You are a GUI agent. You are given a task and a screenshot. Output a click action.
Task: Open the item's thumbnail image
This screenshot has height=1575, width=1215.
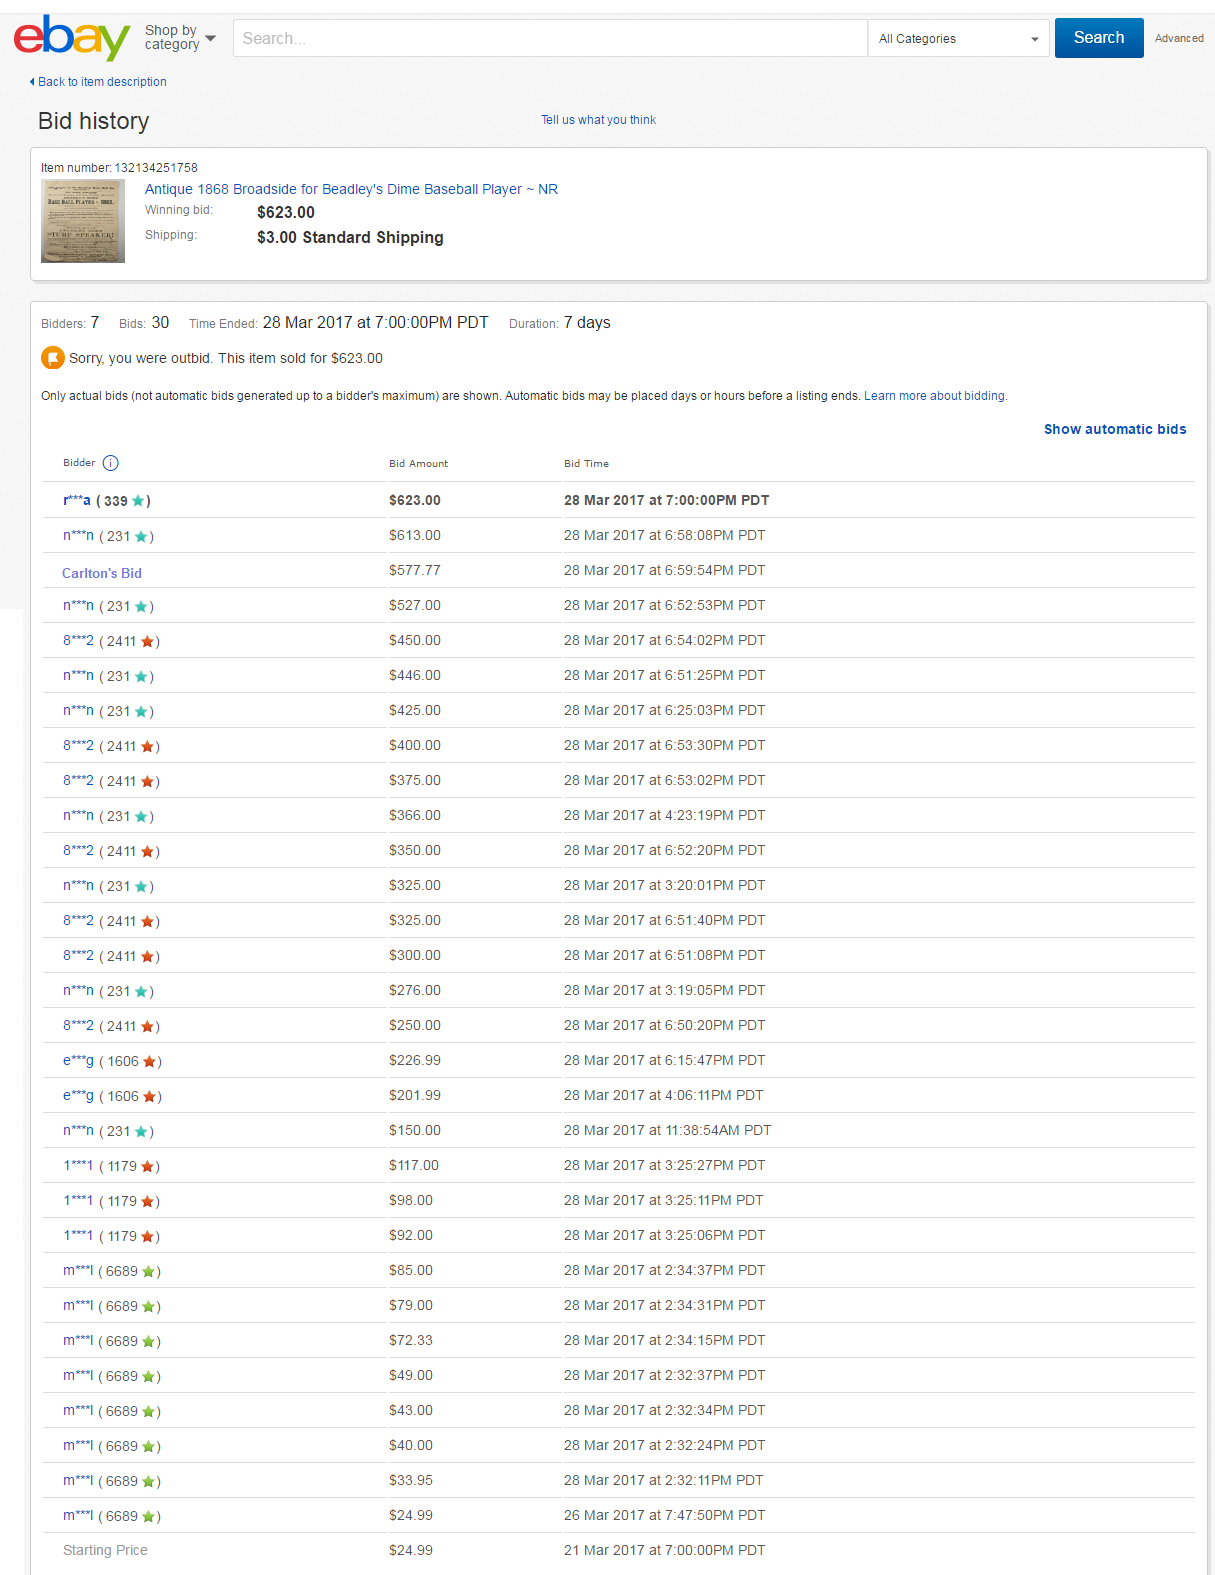tap(83, 221)
